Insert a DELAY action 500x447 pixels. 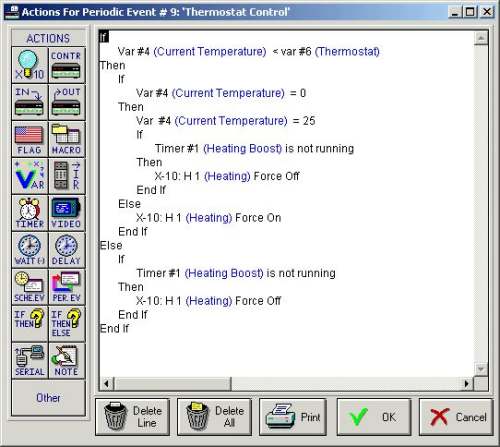[66, 250]
